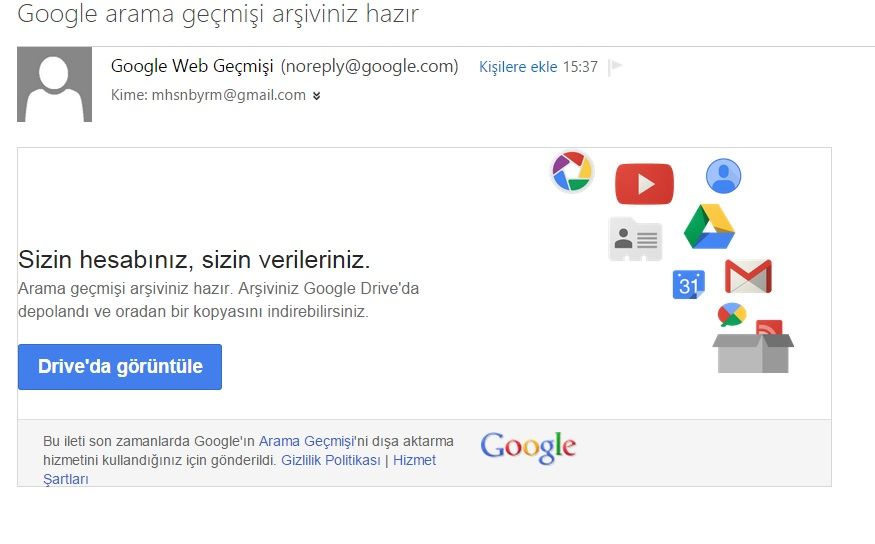Viewport: 875px width, 544px height.
Task: Click the Picasa pinwheel icon
Action: point(571,172)
